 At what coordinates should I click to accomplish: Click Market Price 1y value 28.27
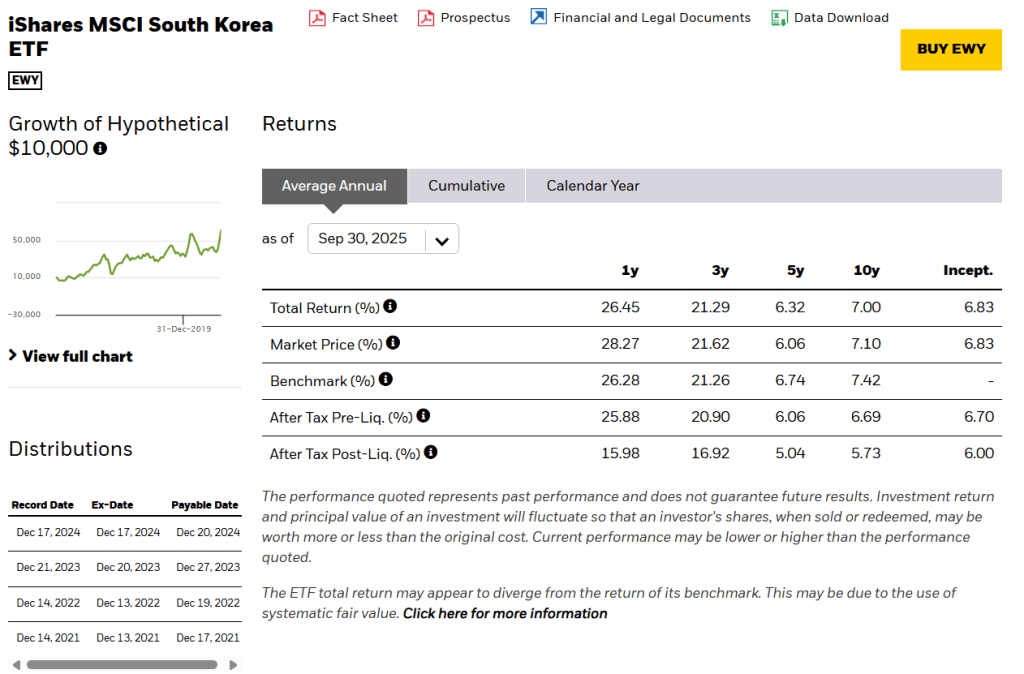[x=620, y=344]
